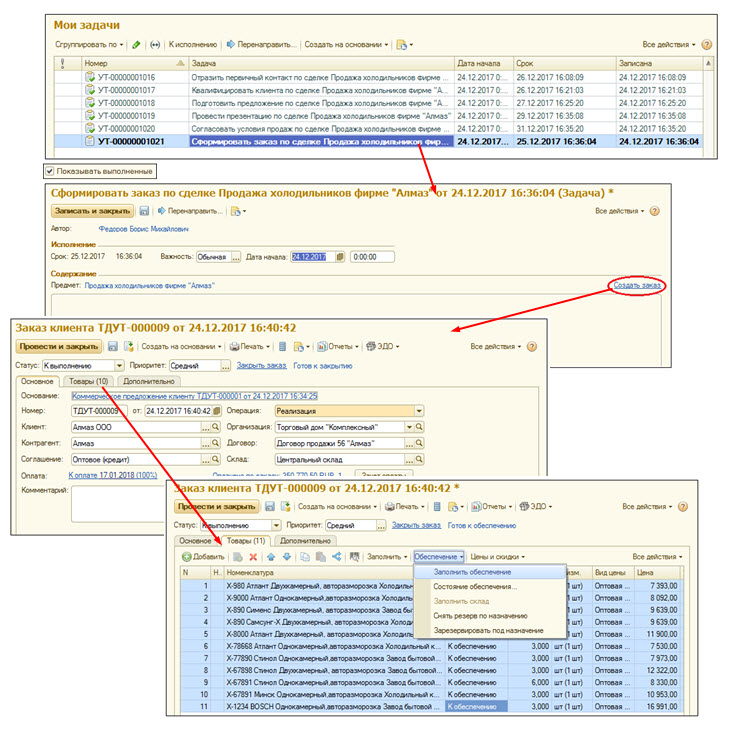Viewport: 742px width, 729px height.
Task: Click into the Комментарий text box
Action: pos(118,503)
